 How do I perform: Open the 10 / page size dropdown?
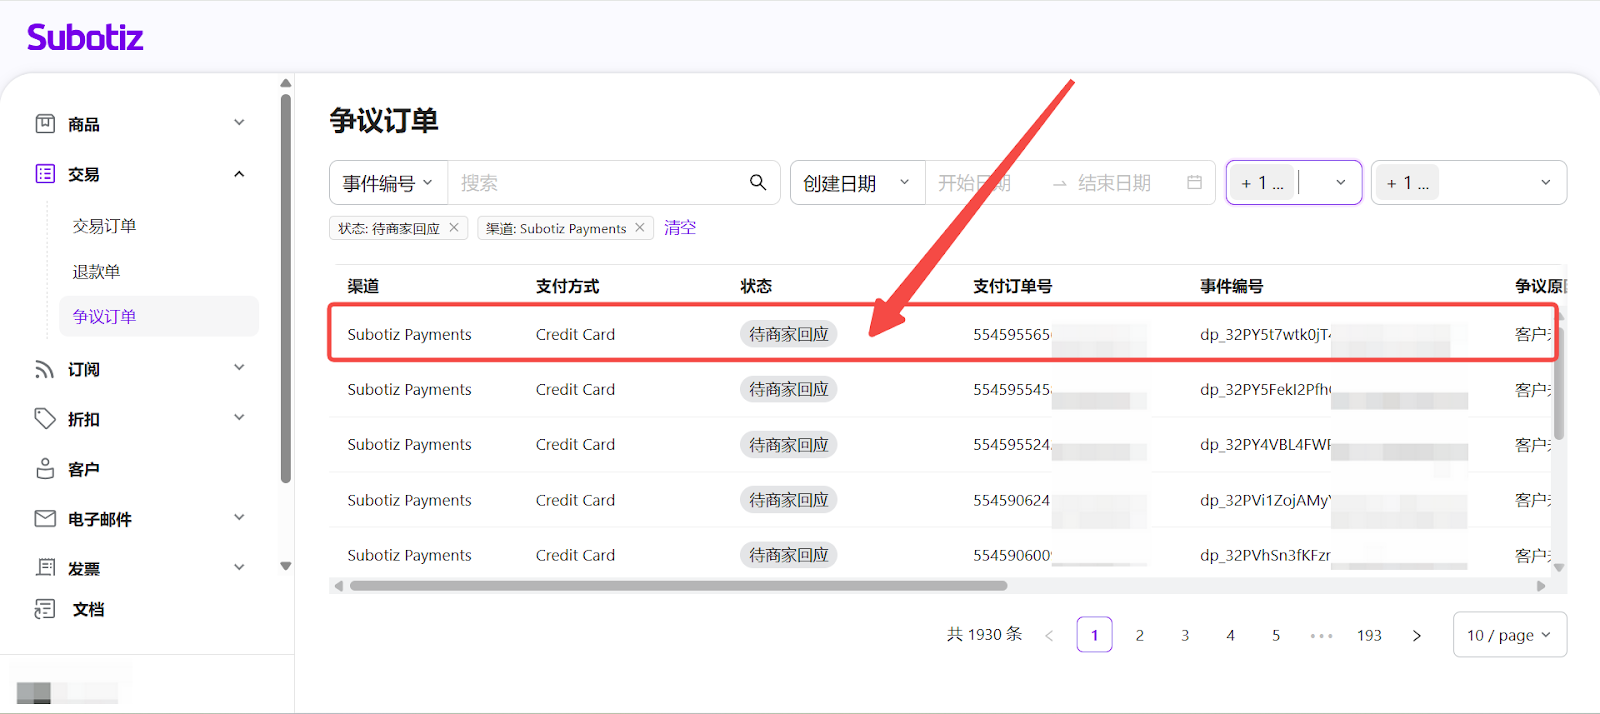click(1508, 635)
